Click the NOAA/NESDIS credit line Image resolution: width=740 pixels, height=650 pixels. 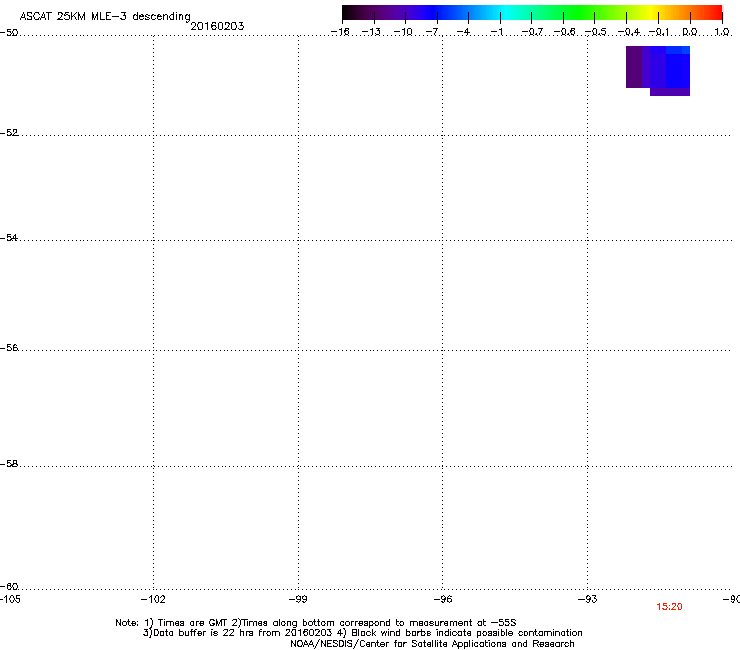[432, 644]
